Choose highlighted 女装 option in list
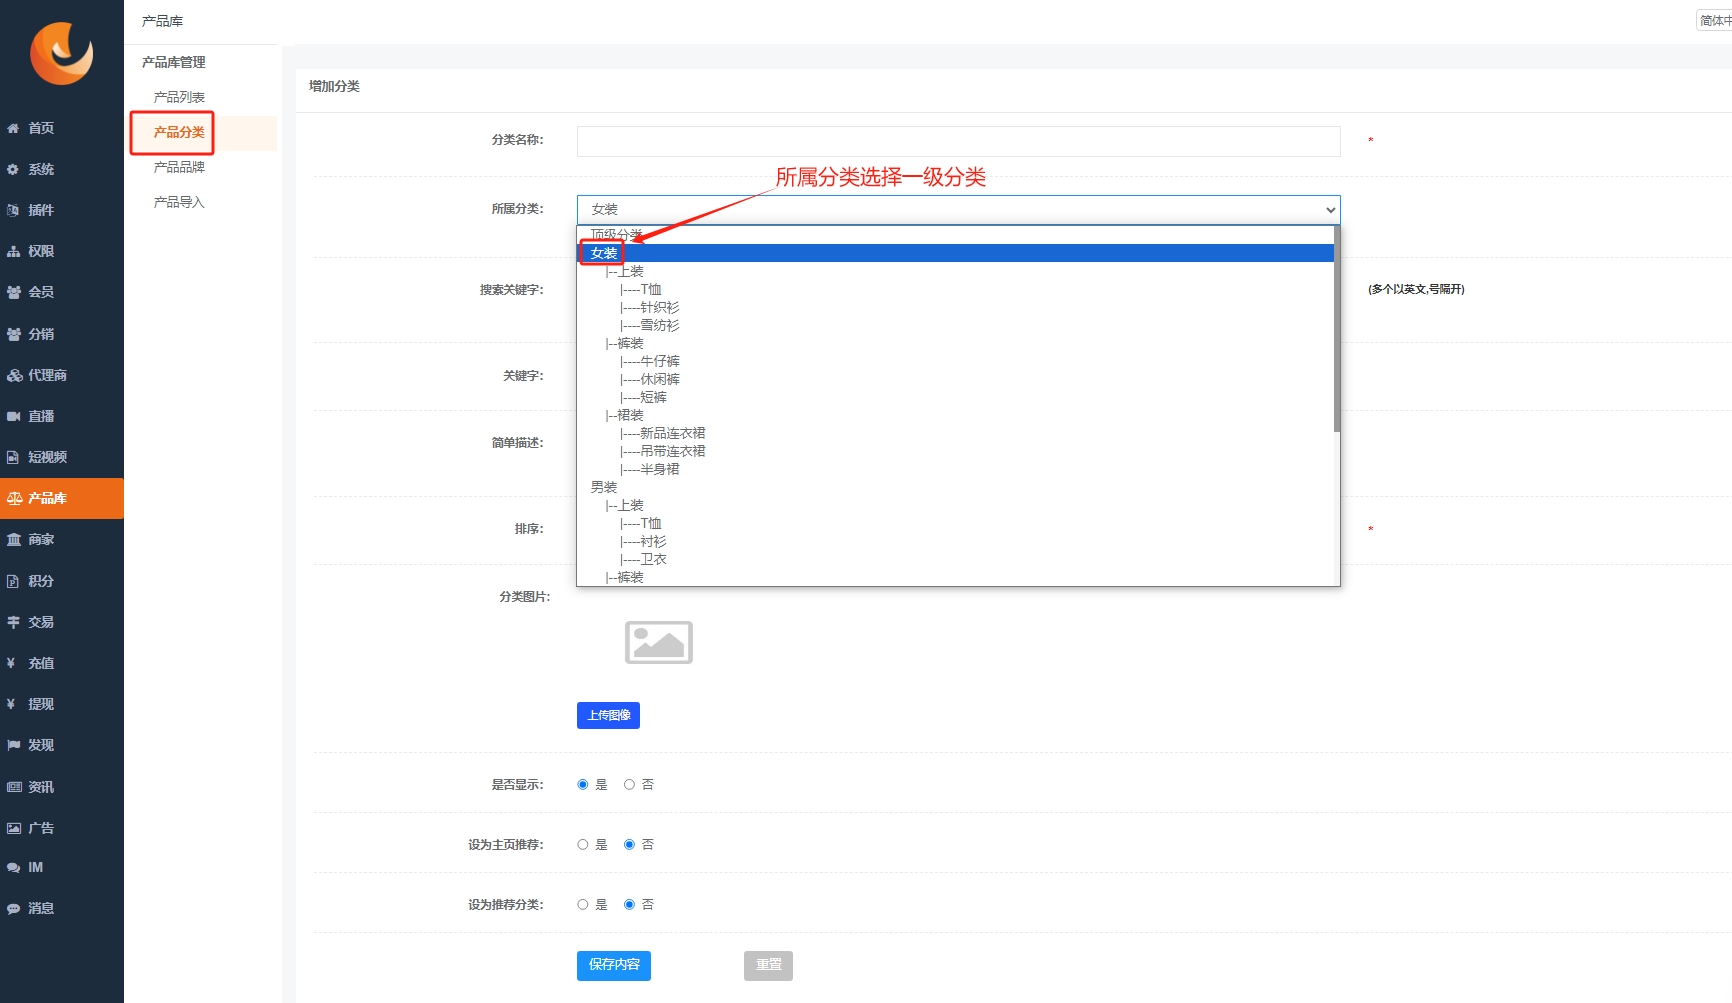 coord(955,253)
